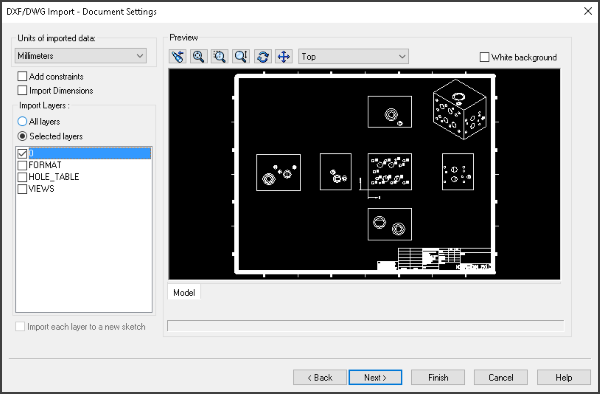Image resolution: width=600 pixels, height=394 pixels.
Task: Click the Back button
Action: (320, 378)
